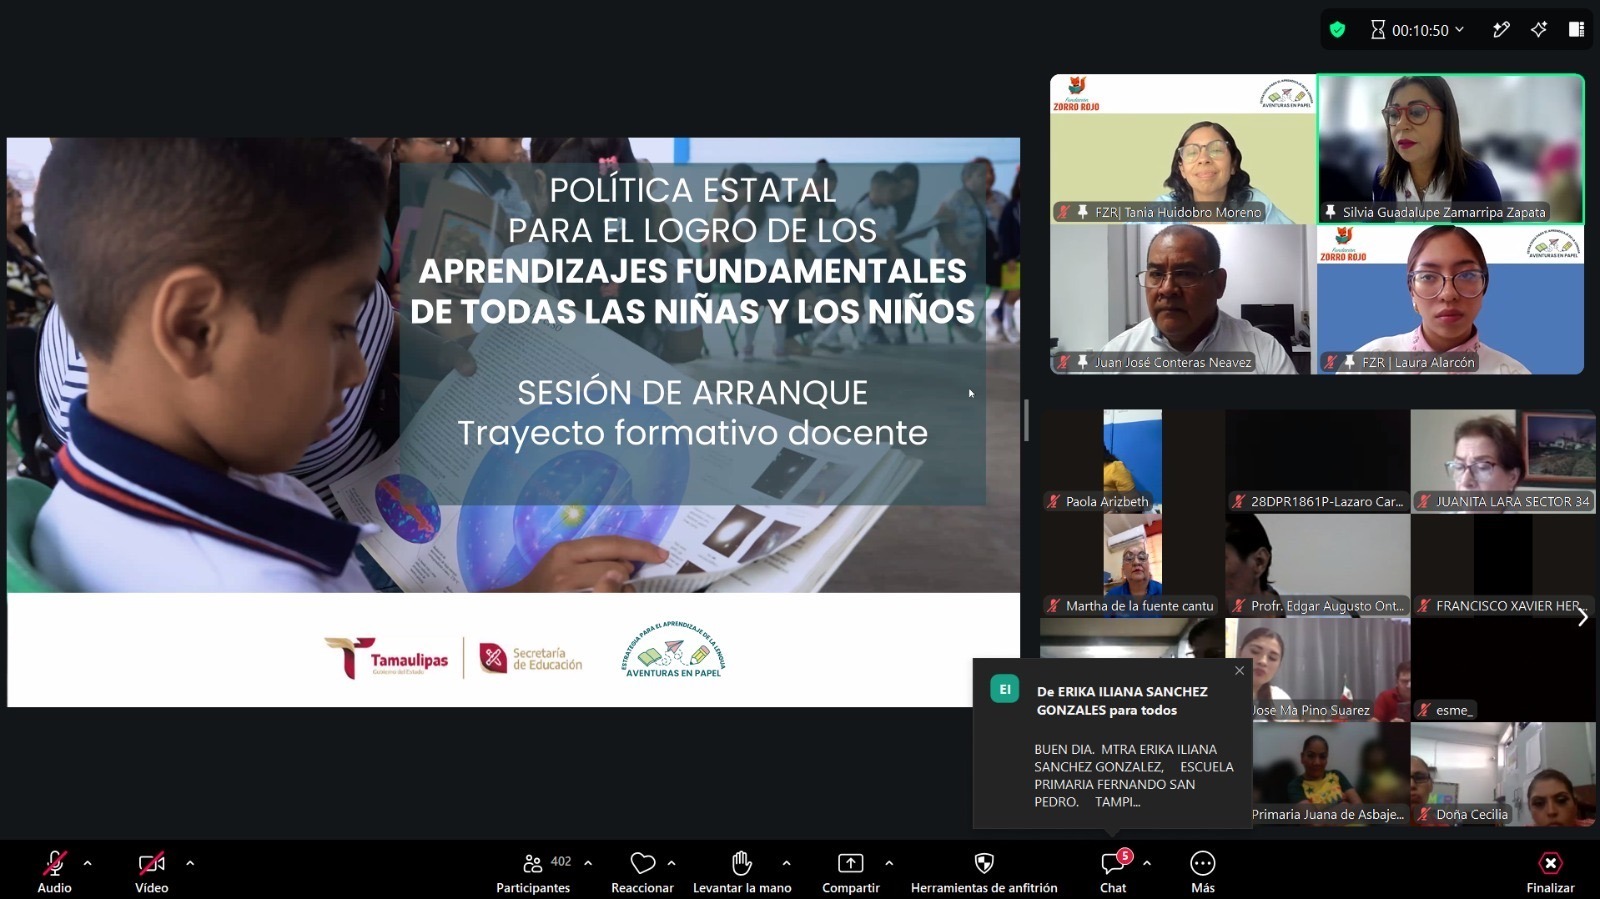Click the green encryption shield icon
The height and width of the screenshot is (899, 1600).
1338,30
